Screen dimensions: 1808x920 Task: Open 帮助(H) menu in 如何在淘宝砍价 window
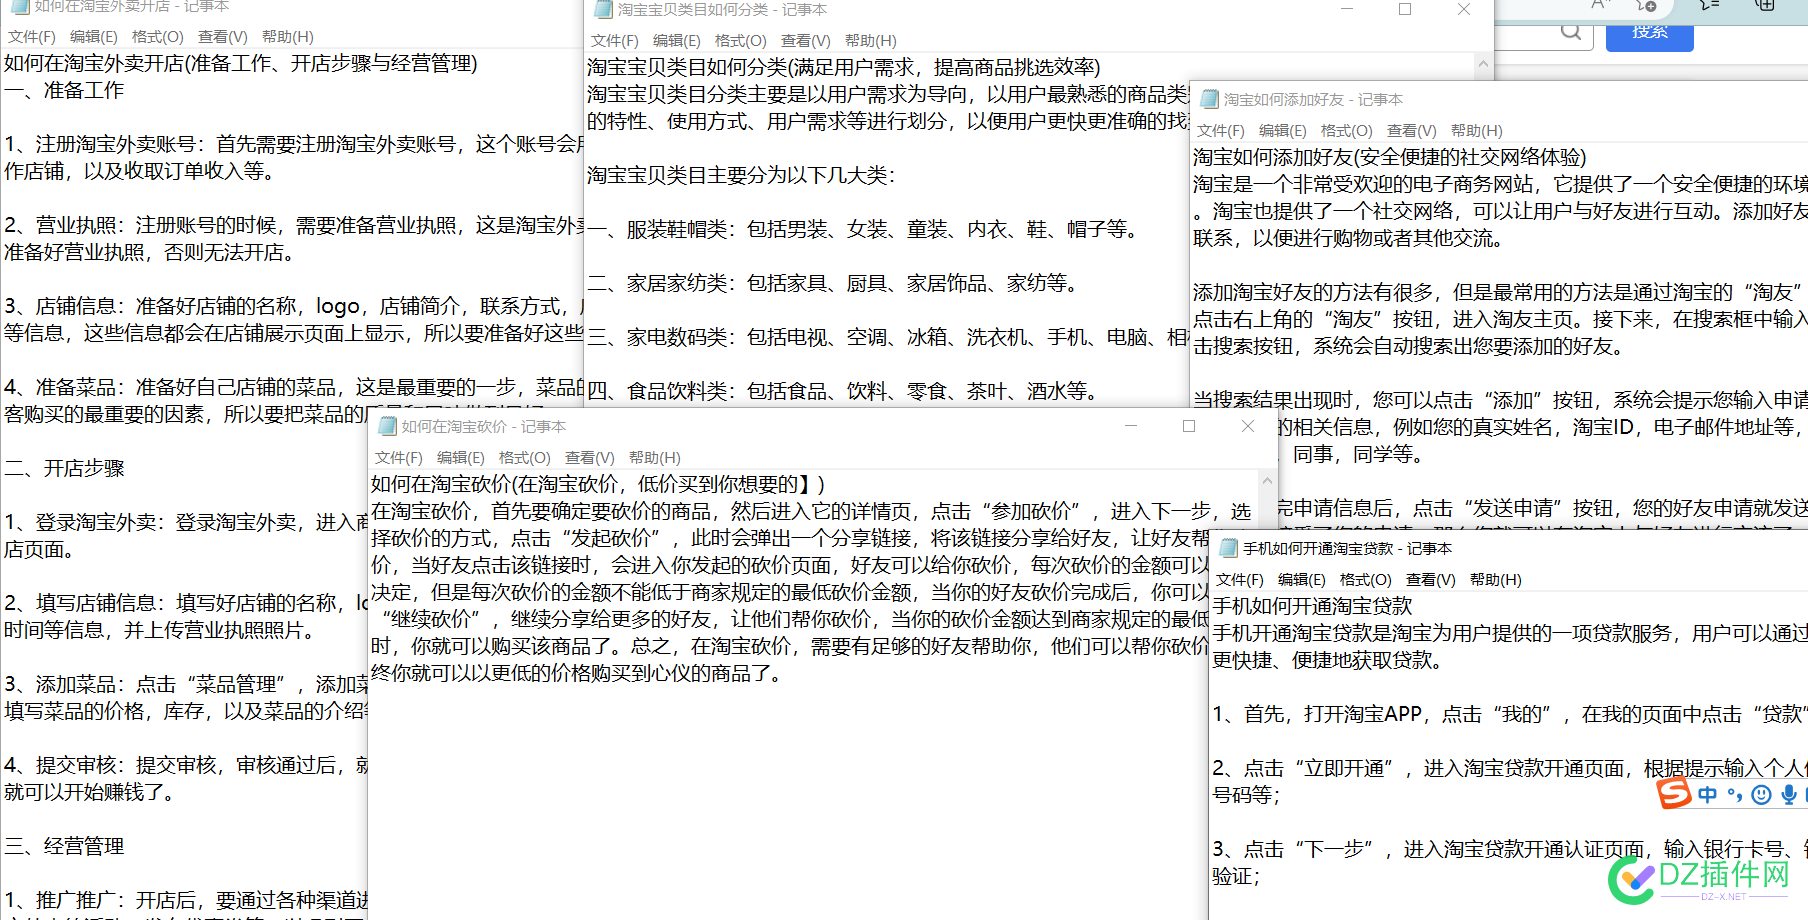click(655, 458)
